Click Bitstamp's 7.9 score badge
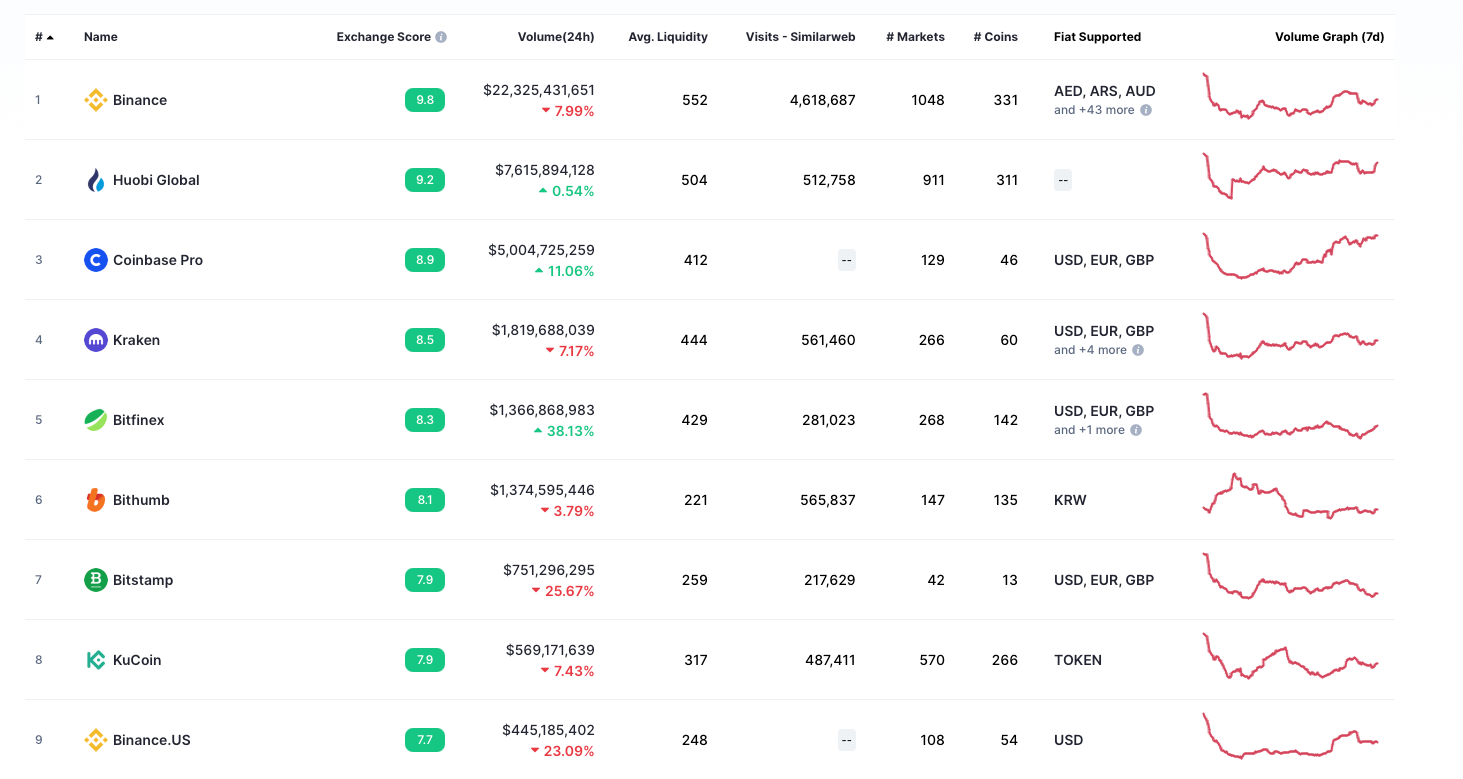This screenshot has height=779, width=1463. point(425,580)
